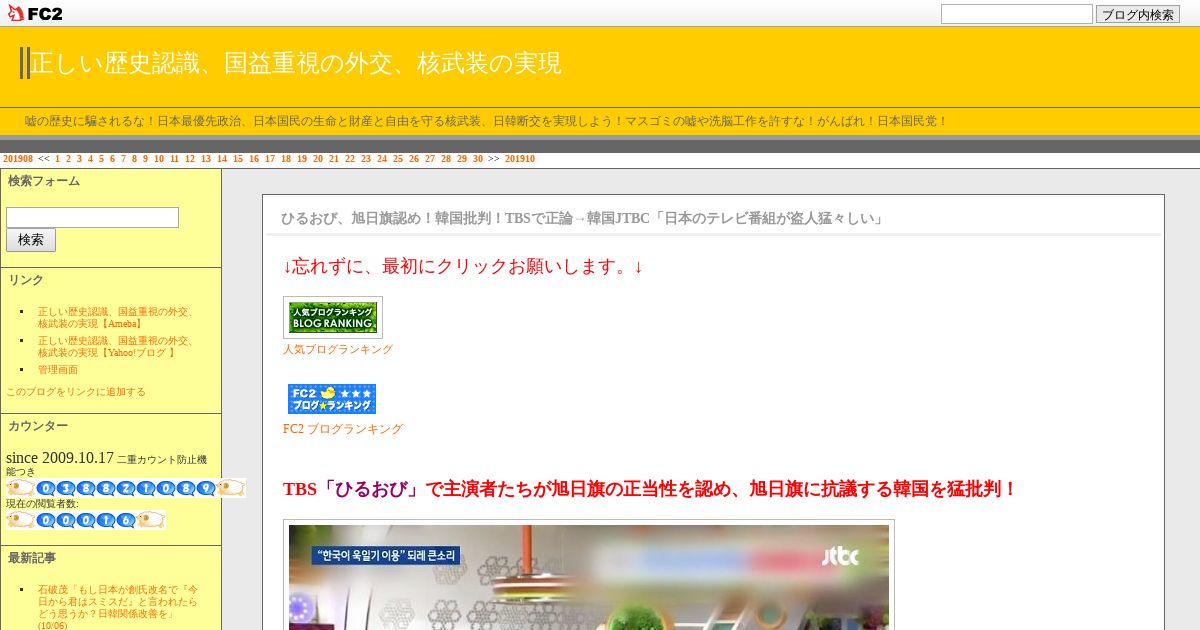The width and height of the screenshot is (1200, 630).
Task: Open FC2 ブログランキング text link
Action: pyautogui.click(x=343, y=429)
